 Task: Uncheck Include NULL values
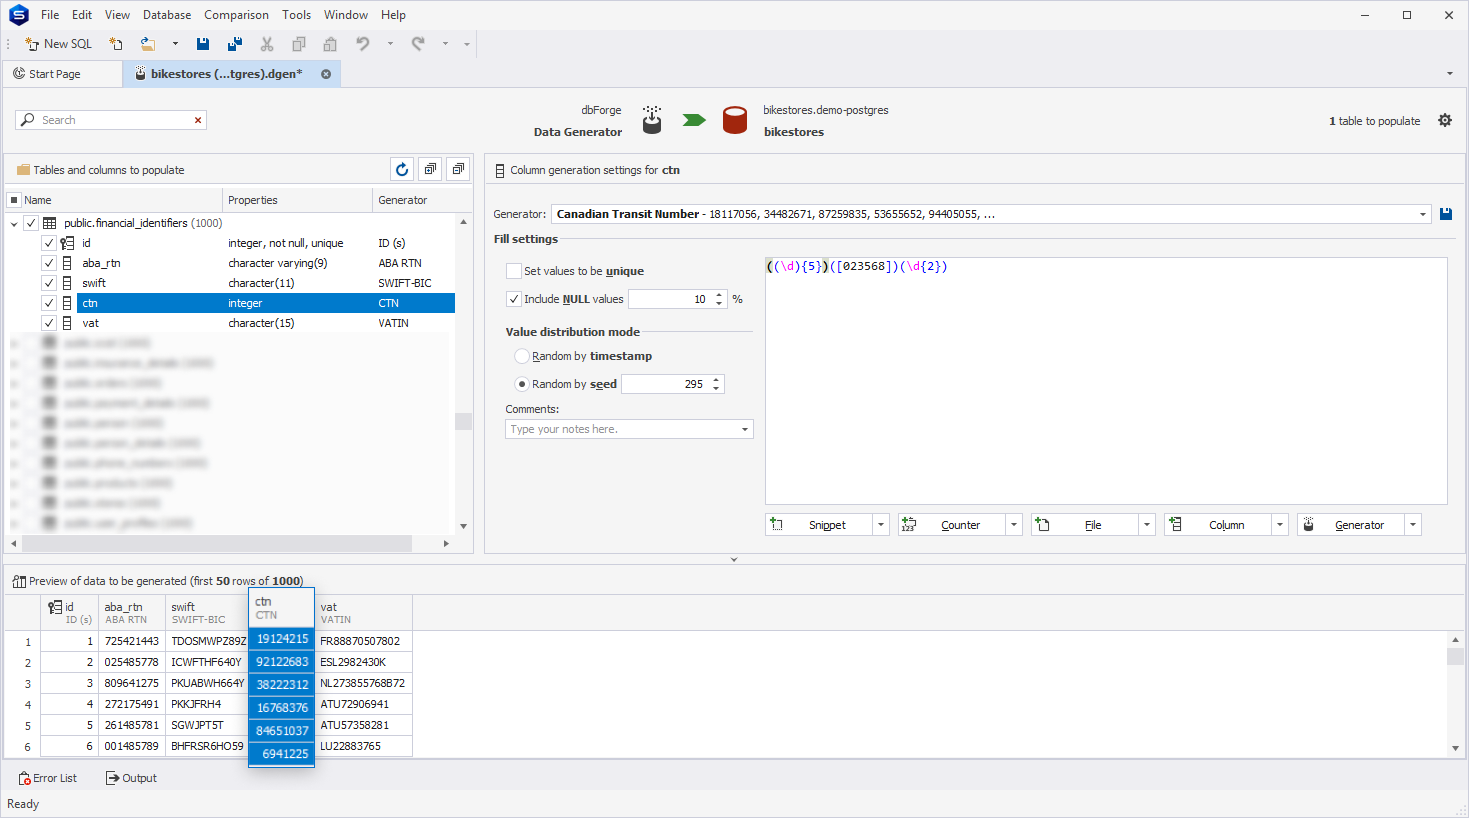(x=514, y=299)
